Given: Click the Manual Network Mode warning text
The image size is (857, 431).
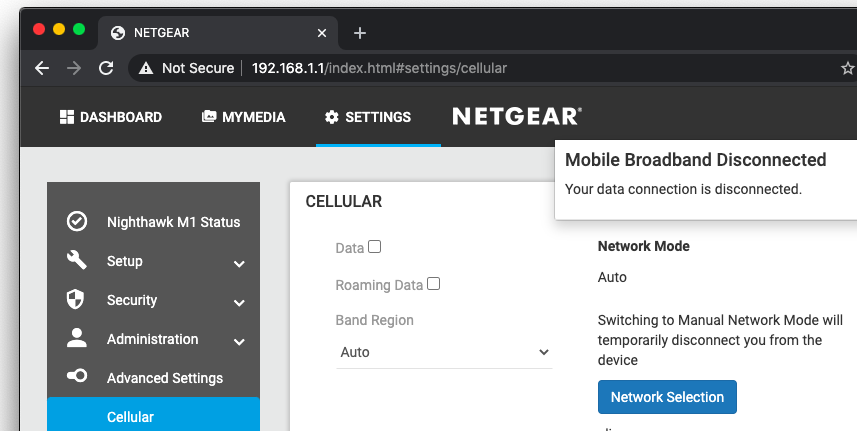Looking at the screenshot, I should coord(720,340).
